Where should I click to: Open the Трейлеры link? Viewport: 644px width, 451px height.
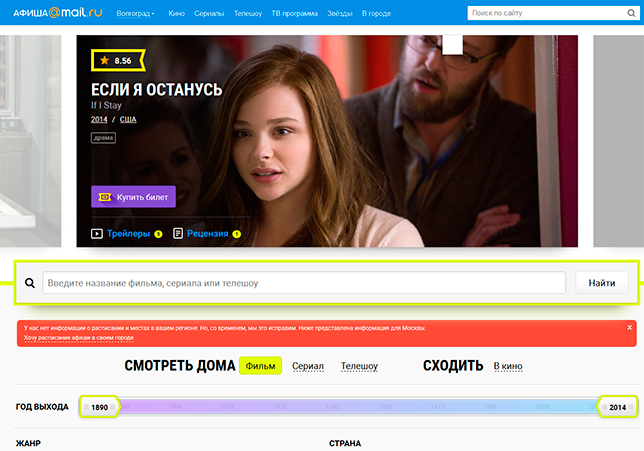coord(129,234)
